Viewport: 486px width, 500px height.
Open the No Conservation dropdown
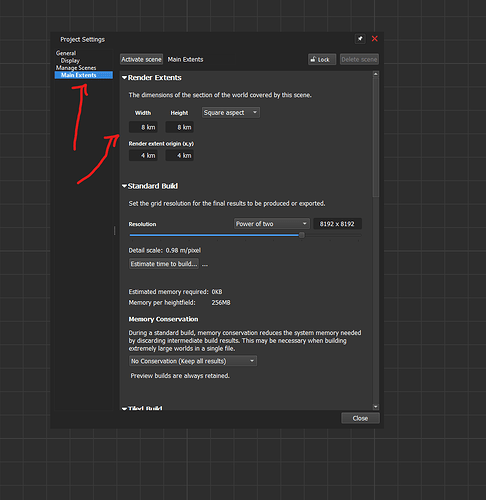(x=193, y=361)
